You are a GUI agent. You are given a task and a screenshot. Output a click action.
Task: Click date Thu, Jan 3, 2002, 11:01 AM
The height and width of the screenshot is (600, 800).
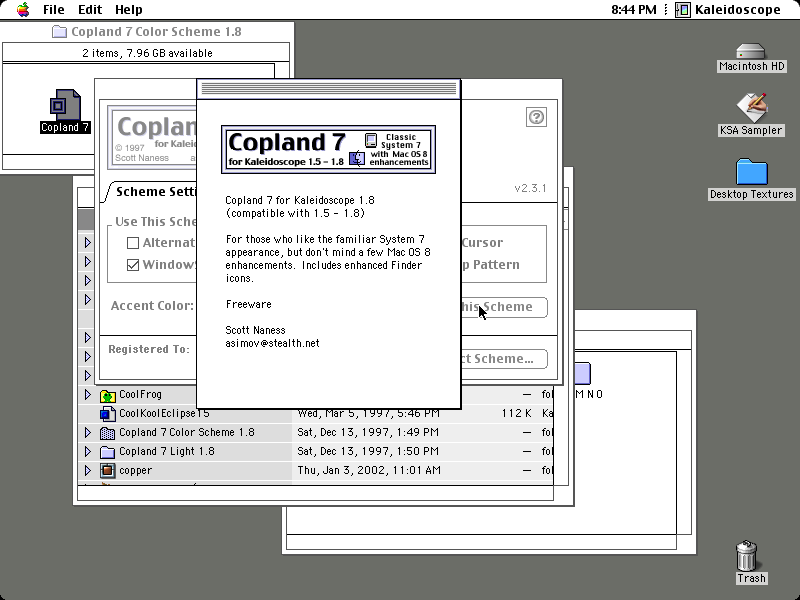(369, 470)
